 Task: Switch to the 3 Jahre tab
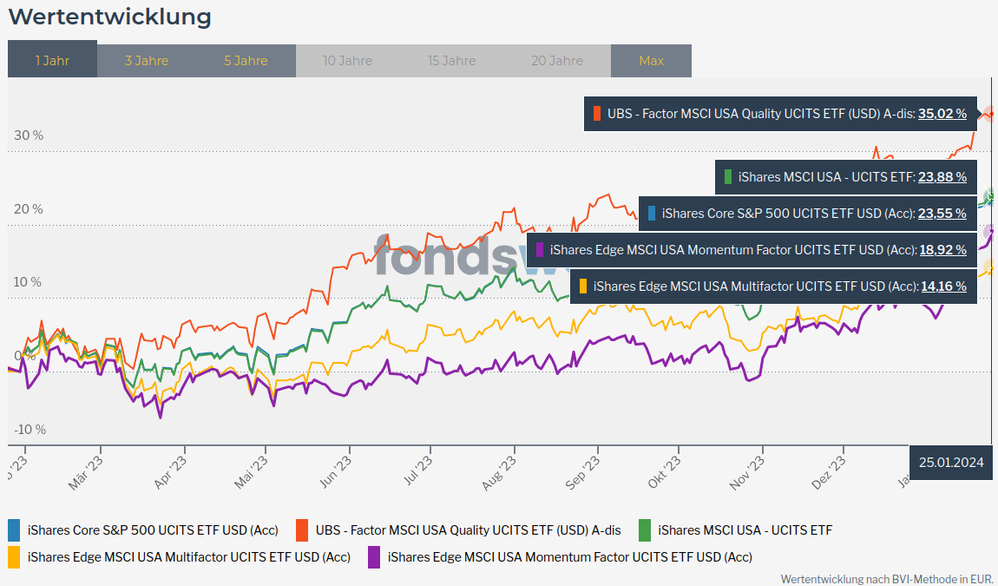coord(146,60)
